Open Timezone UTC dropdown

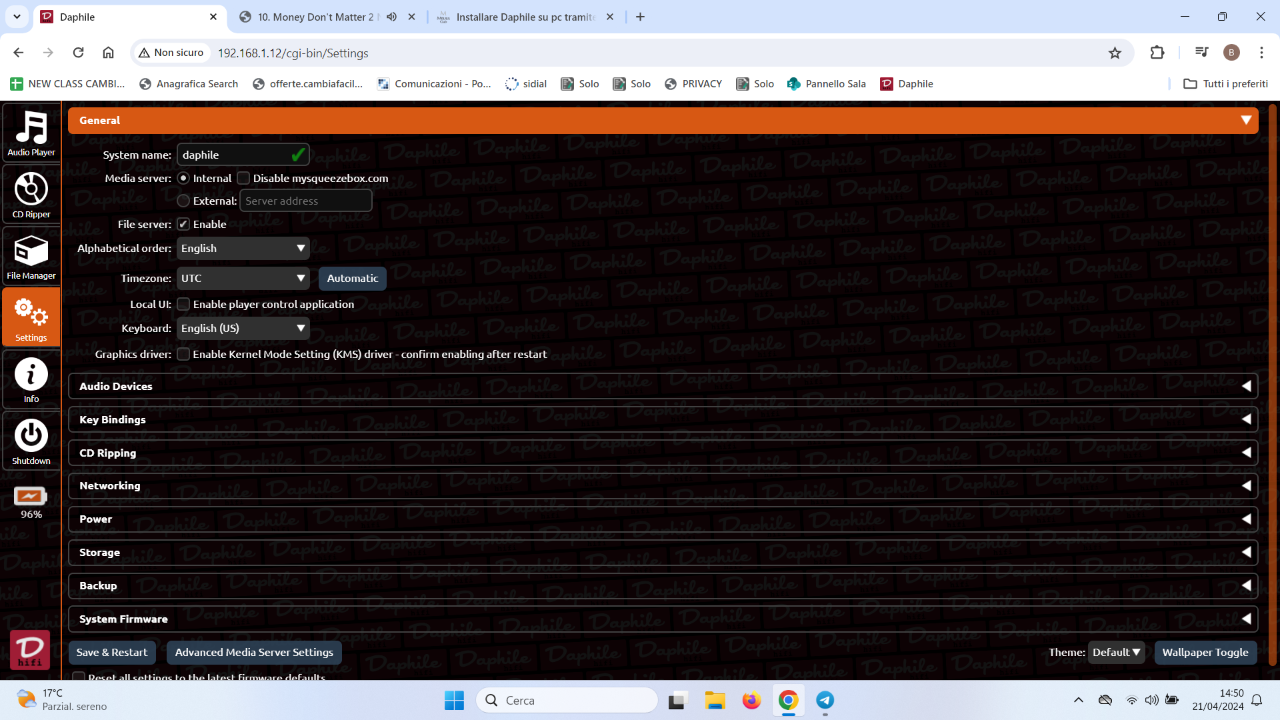[x=243, y=278]
